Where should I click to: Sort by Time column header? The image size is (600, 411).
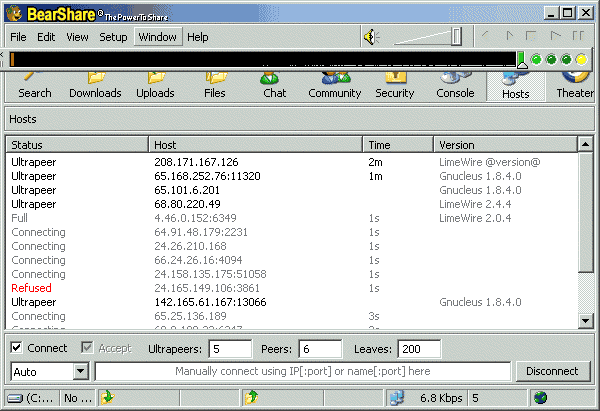coord(398,145)
